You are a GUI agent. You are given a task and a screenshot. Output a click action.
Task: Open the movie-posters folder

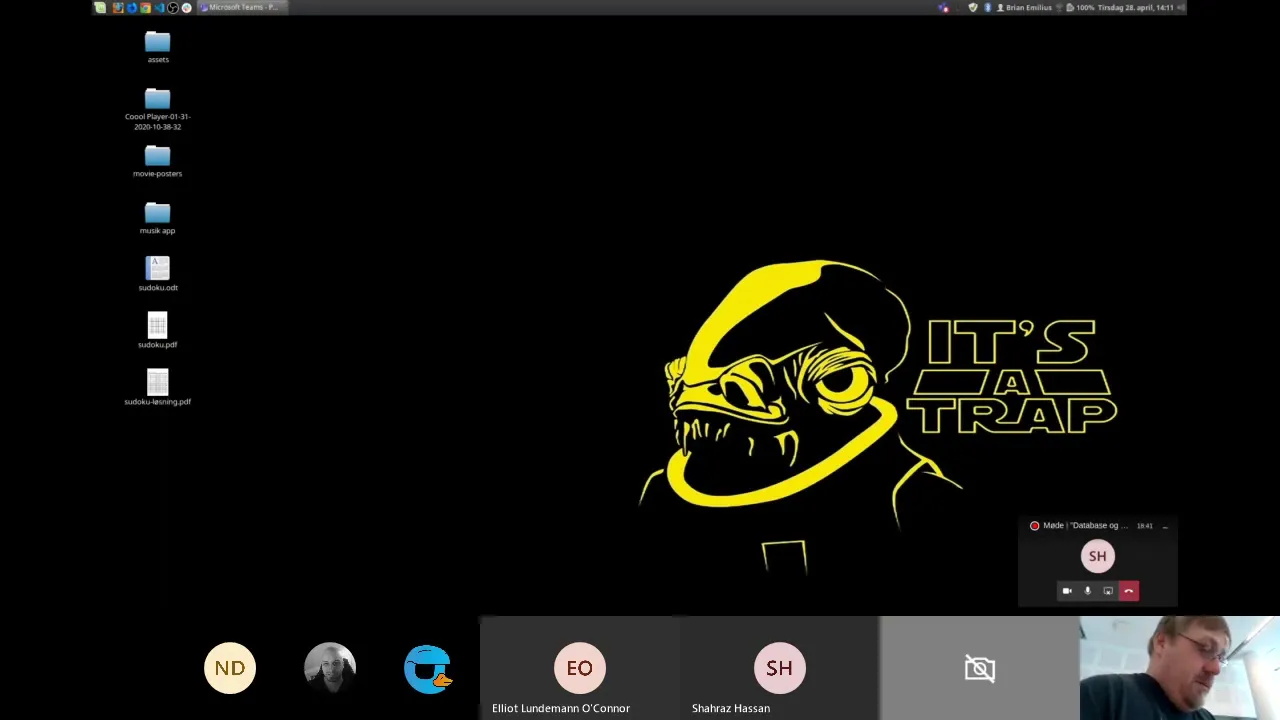pyautogui.click(x=158, y=161)
